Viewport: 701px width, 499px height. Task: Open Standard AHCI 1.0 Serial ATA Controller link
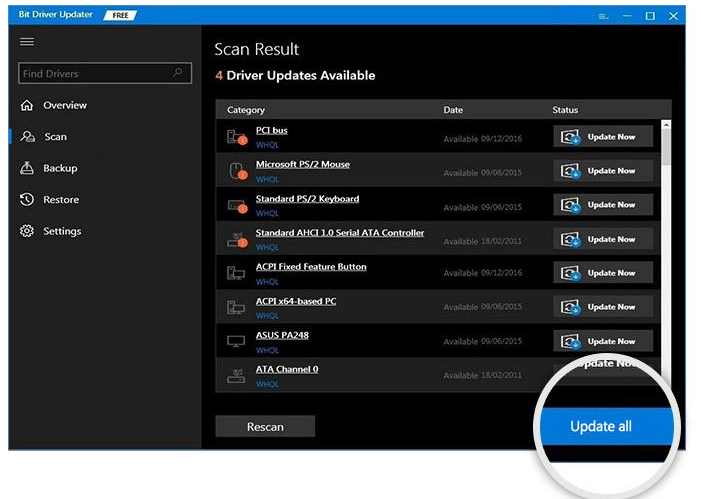coord(340,233)
